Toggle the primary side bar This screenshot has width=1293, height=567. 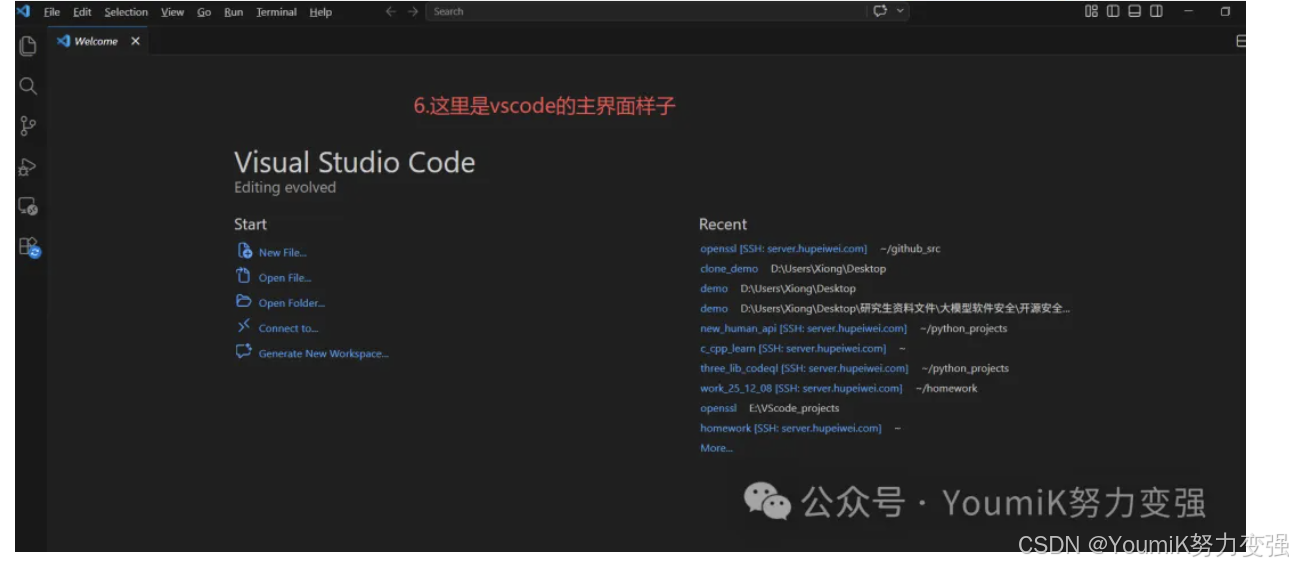click(1113, 11)
